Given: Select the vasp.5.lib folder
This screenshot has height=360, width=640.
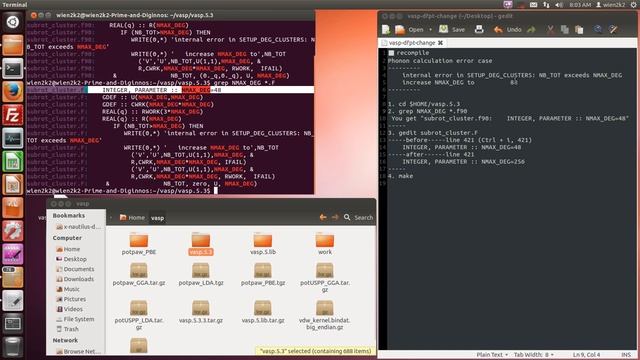Looking at the screenshot, I should [x=263, y=244].
